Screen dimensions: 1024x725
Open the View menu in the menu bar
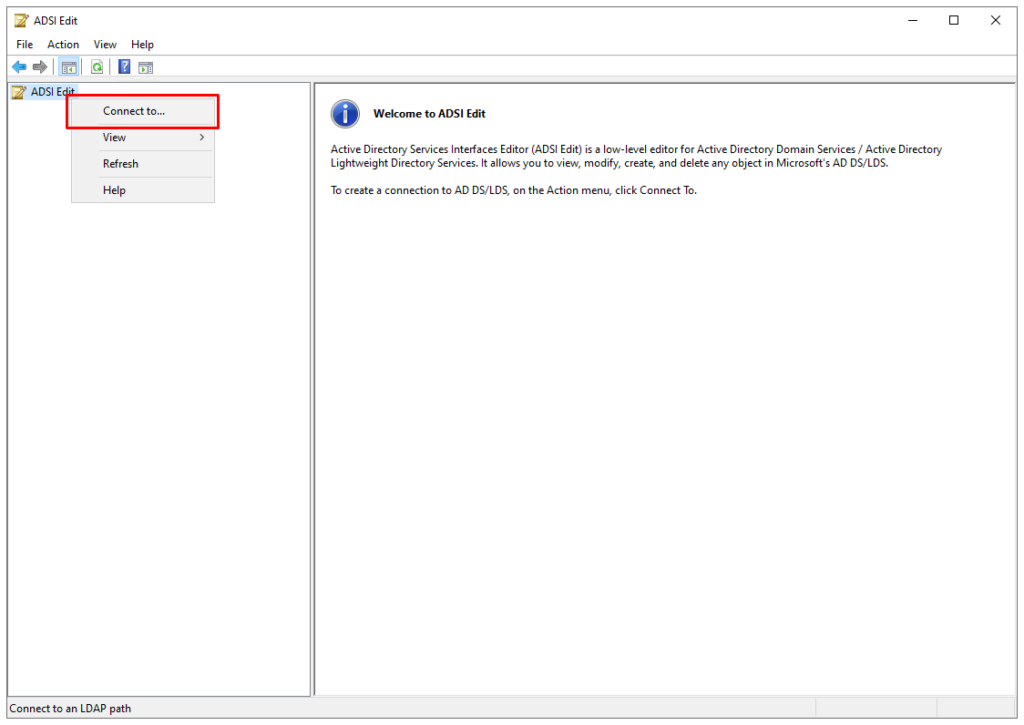coord(105,44)
